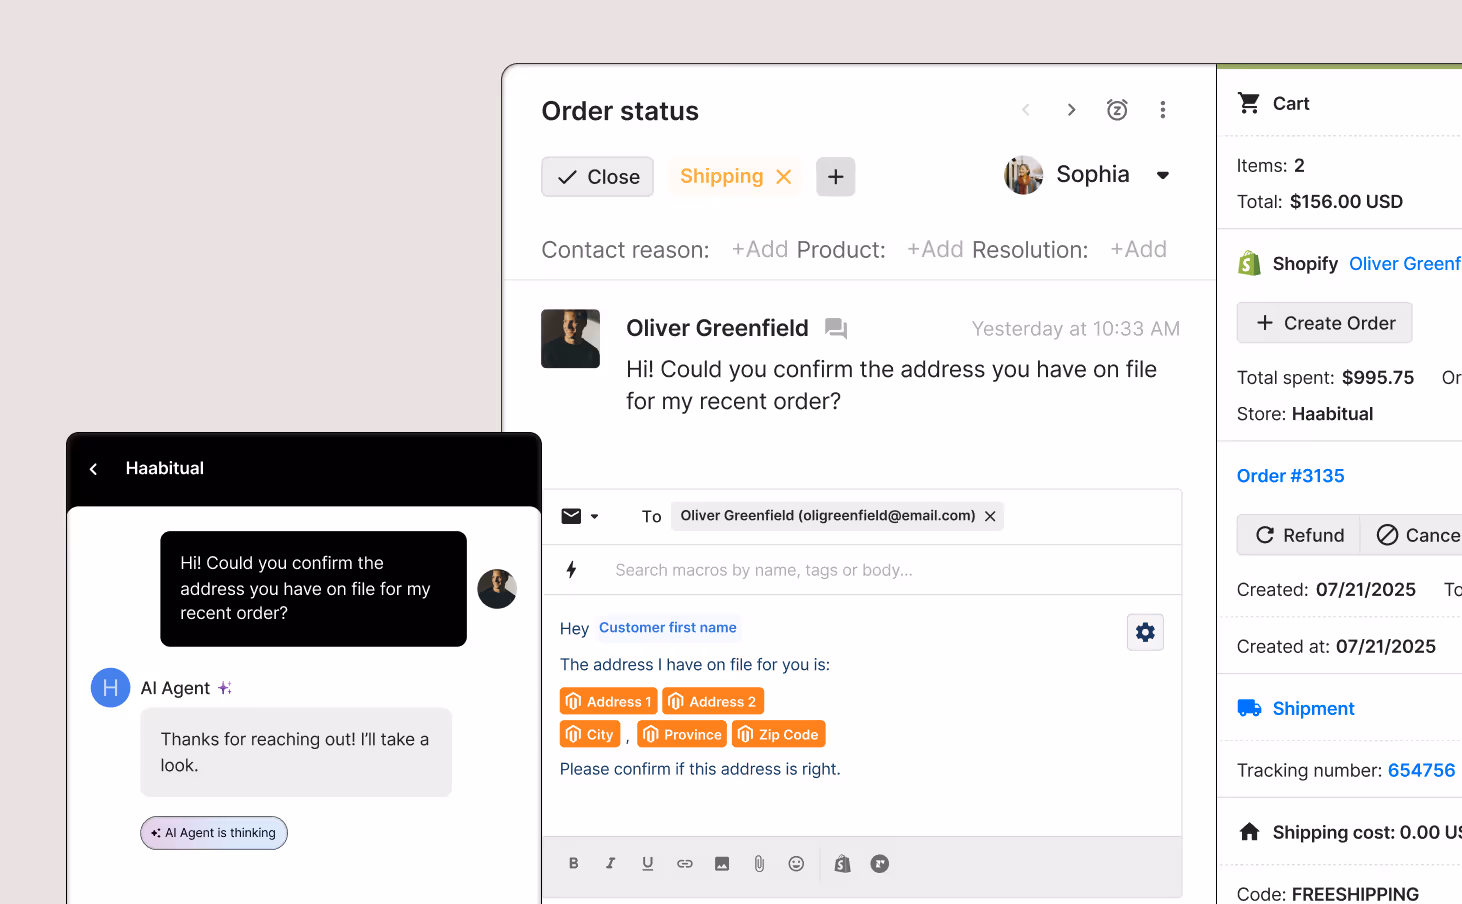Insert an image in the reply
The image size is (1462, 904).
point(722,864)
